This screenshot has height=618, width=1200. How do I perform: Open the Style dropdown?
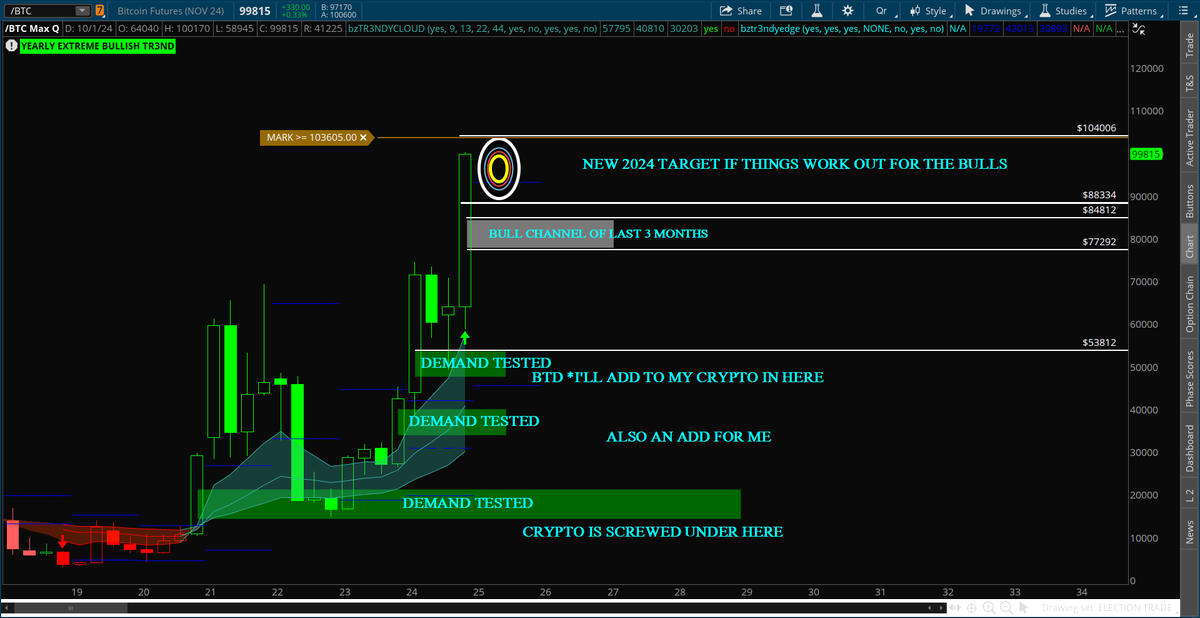(928, 11)
